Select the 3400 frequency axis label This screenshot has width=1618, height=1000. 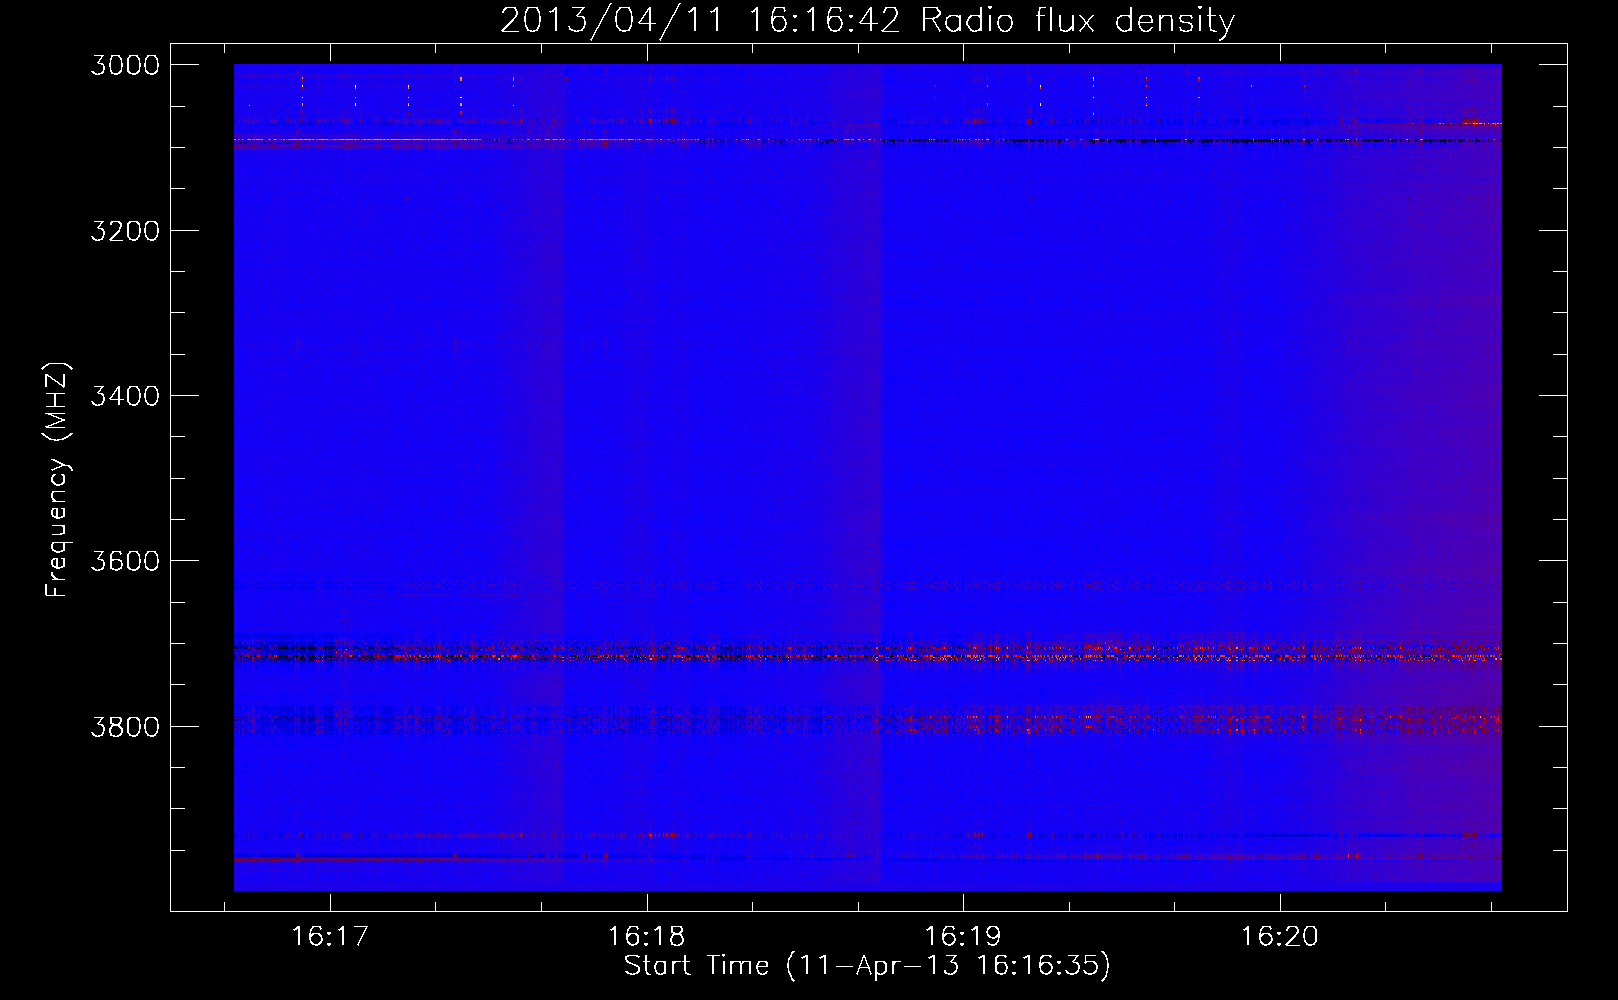(x=125, y=396)
